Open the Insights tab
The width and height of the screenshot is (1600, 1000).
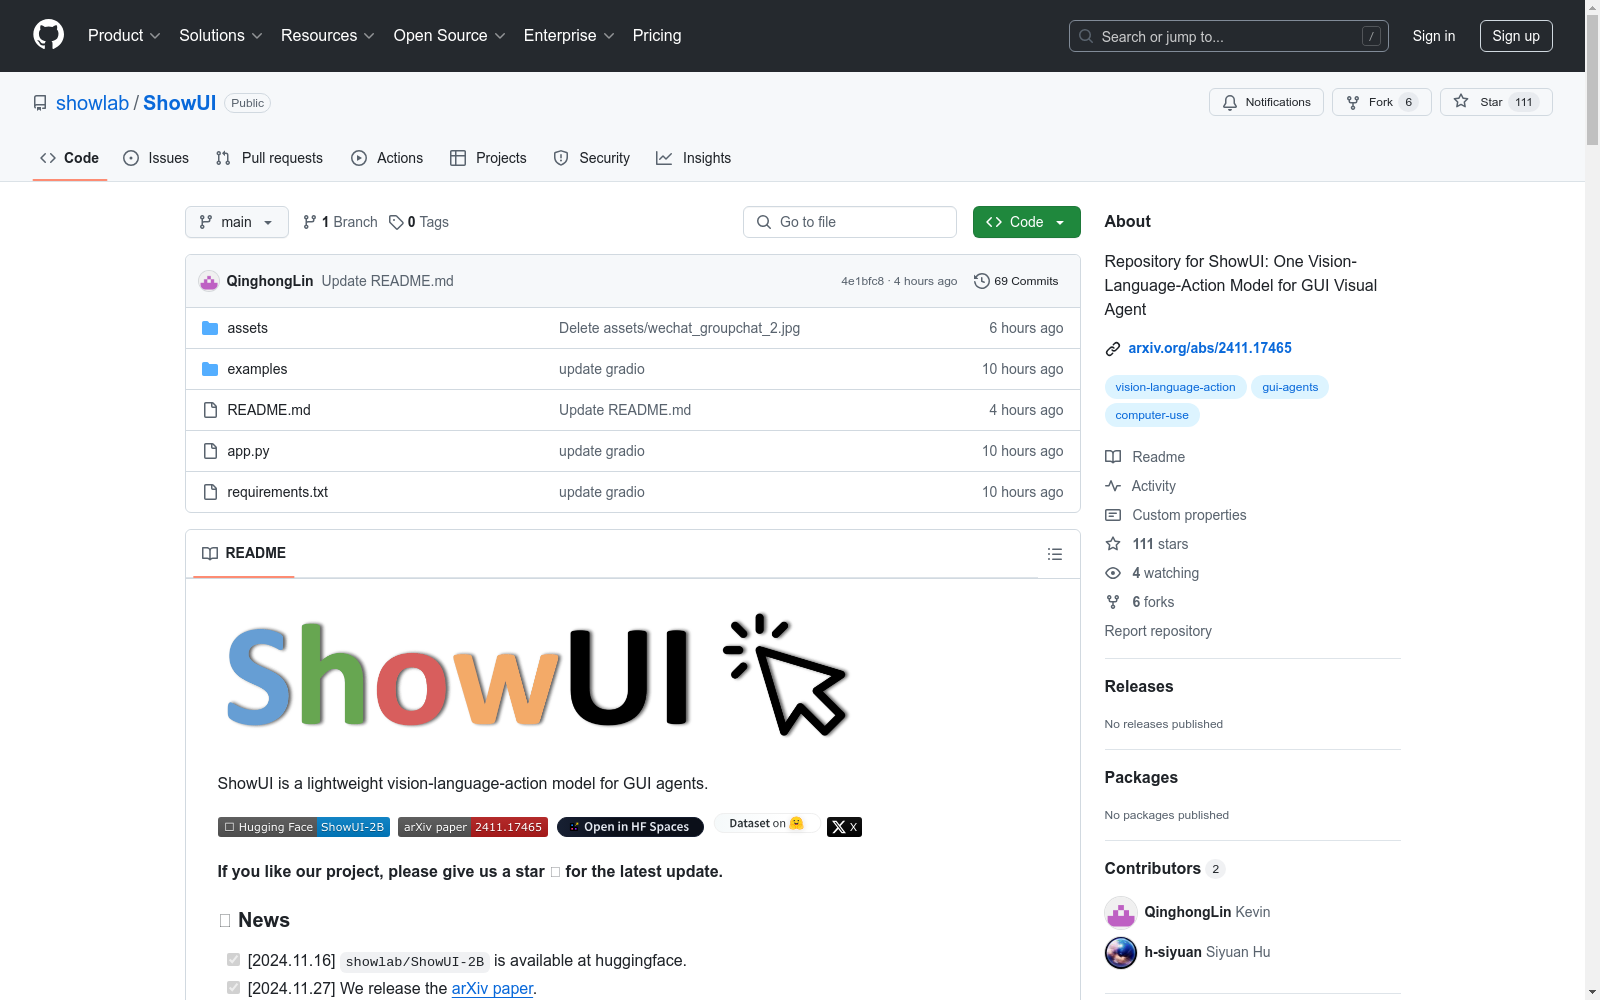point(693,158)
